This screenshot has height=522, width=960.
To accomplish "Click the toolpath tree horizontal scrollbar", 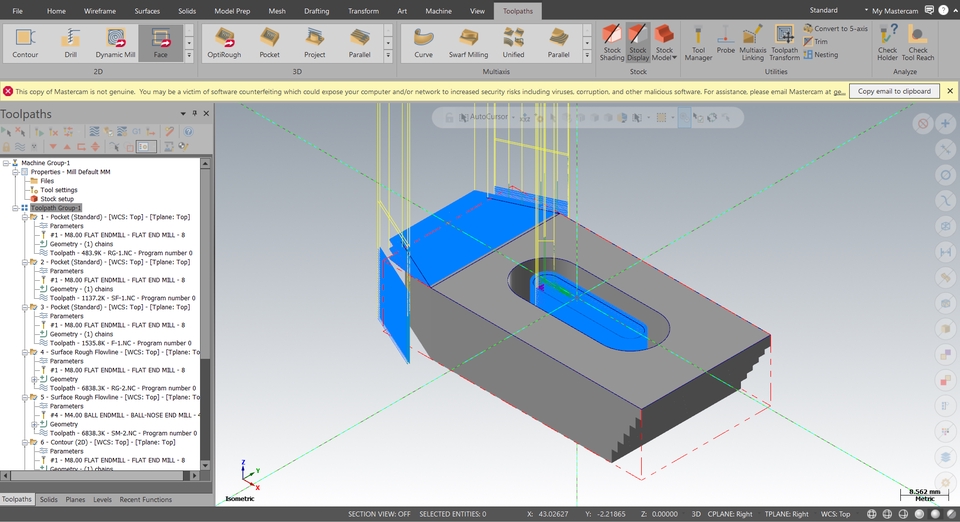I will coord(100,475).
